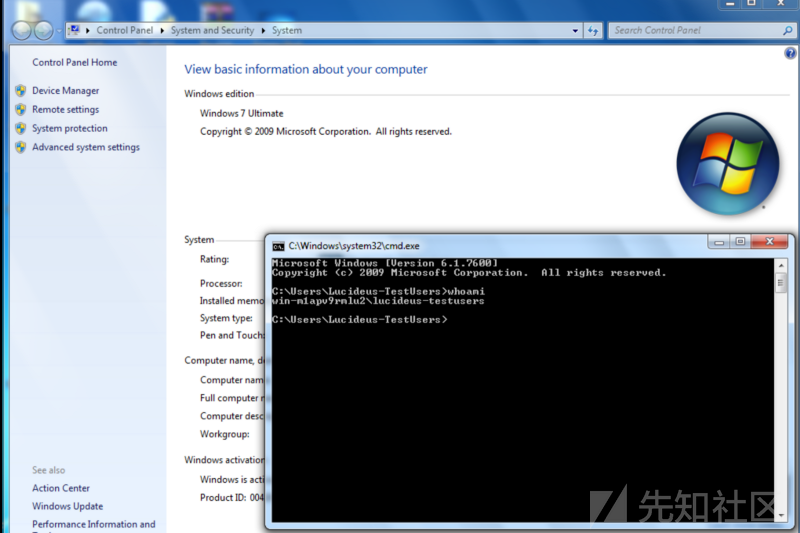This screenshot has width=800, height=533.
Task: Click the shield icon beside Device Manager
Action: [20, 91]
